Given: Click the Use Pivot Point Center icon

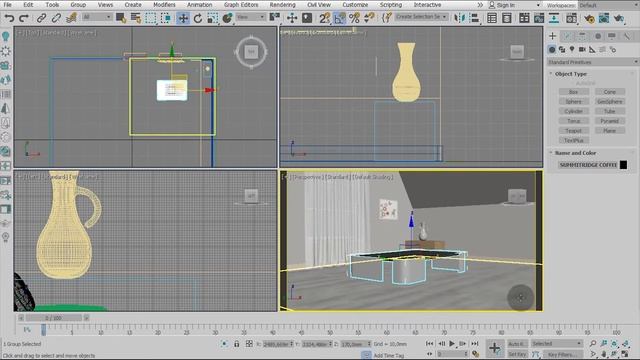Looking at the screenshot, I should click(x=275, y=17).
